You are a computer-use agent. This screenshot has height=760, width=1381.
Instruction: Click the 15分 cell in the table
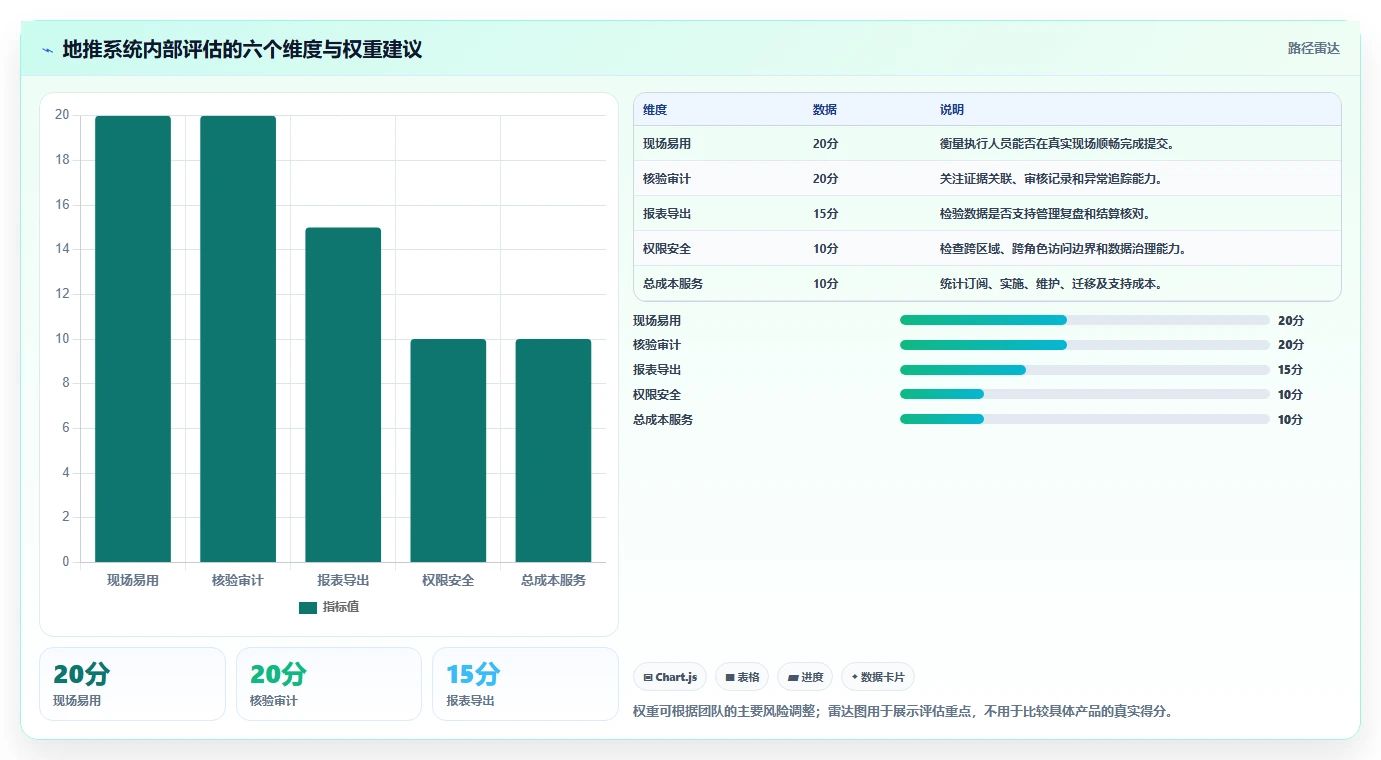826,214
